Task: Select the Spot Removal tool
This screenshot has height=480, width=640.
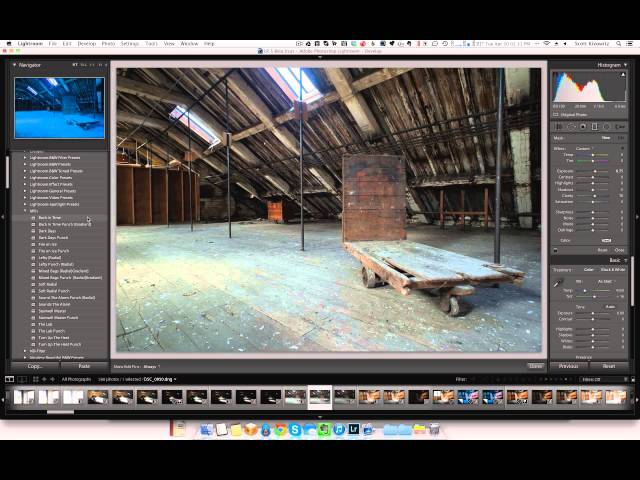Action: 571,127
